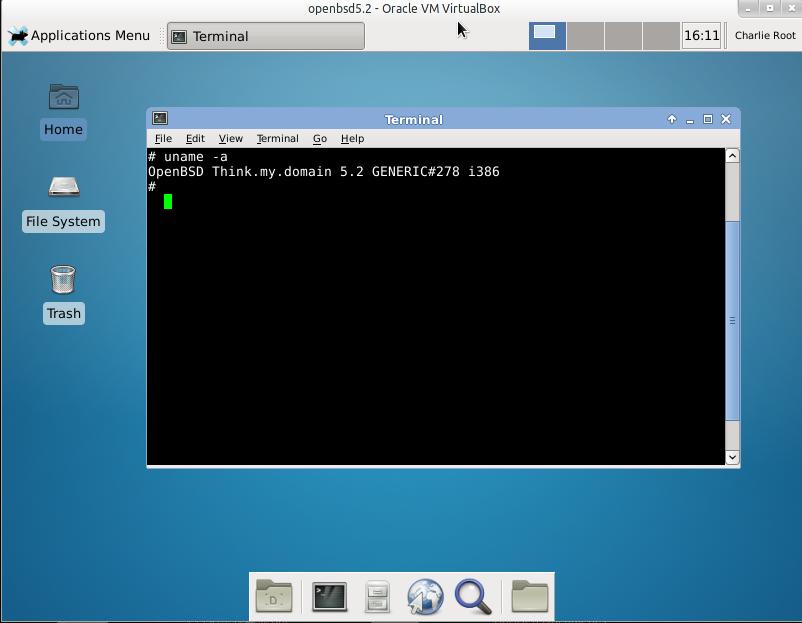Click the terminal scrollbar up arrow
The height and width of the screenshot is (623, 802).
(732, 155)
